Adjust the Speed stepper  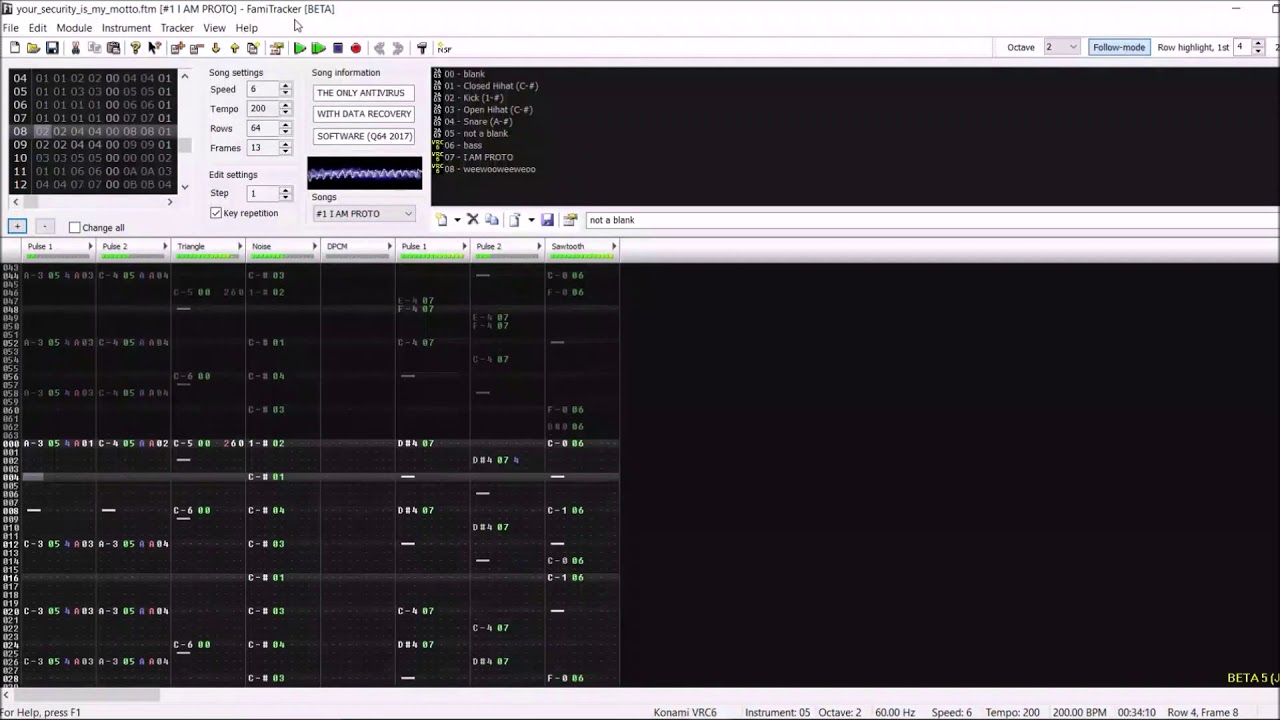tap(285, 89)
